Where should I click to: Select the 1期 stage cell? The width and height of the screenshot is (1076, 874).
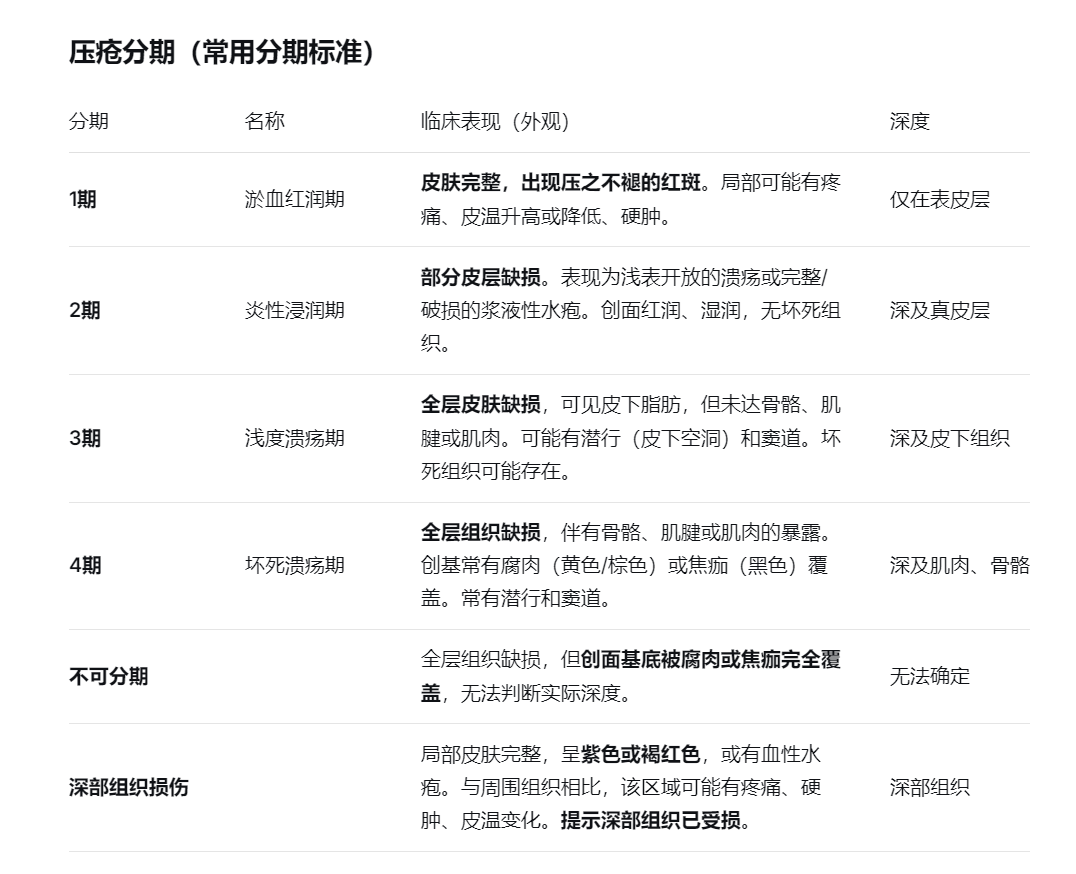pos(83,199)
